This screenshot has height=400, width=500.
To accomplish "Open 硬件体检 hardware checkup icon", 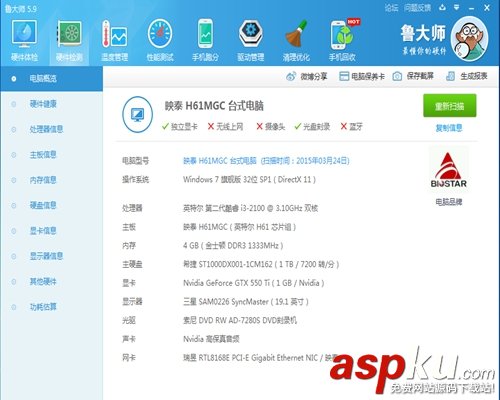I will click(x=24, y=40).
